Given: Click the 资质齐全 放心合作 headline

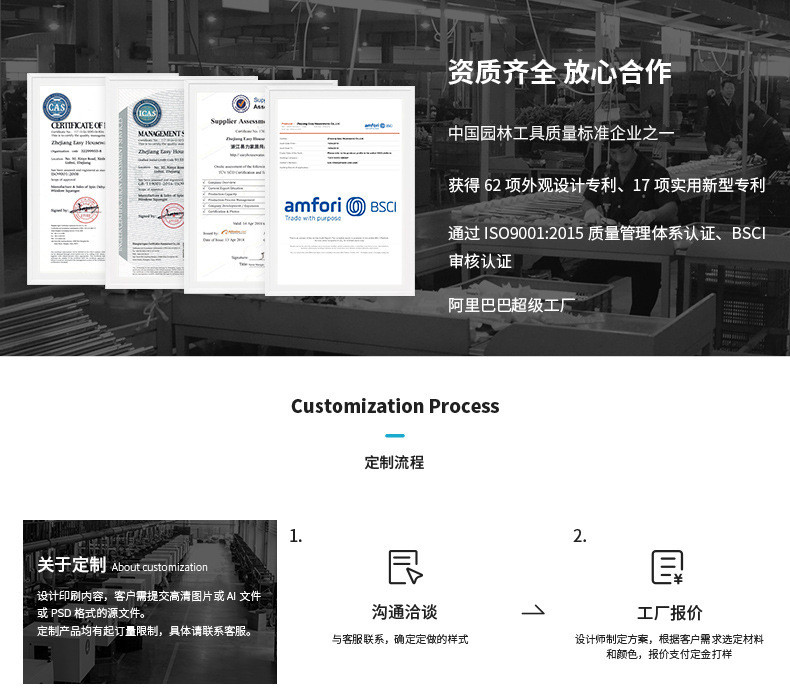Looking at the screenshot, I should click(560, 72).
